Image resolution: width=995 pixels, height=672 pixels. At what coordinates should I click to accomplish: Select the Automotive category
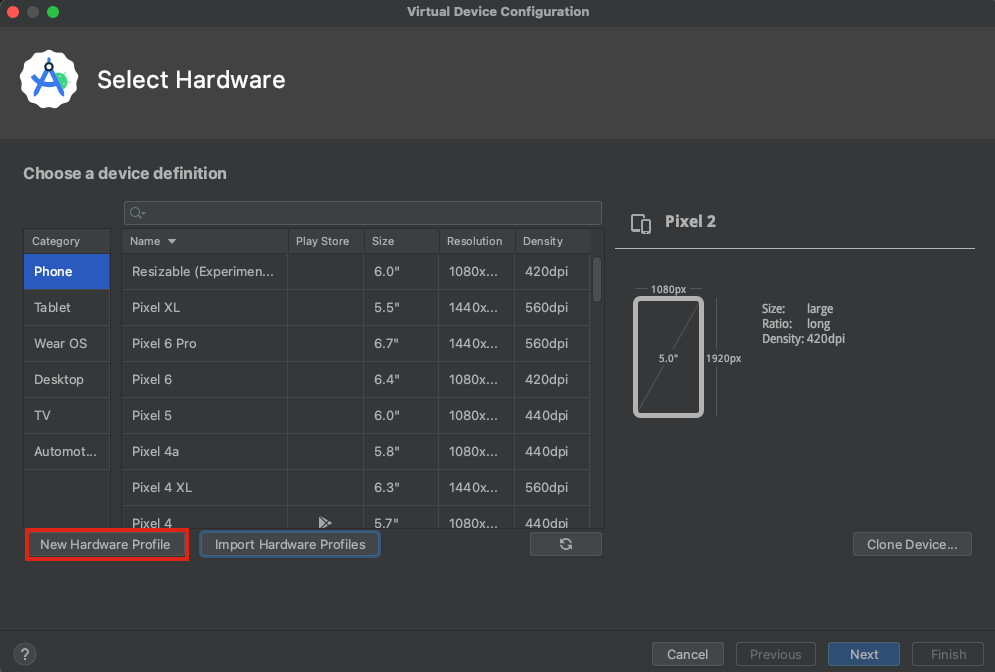pos(67,451)
